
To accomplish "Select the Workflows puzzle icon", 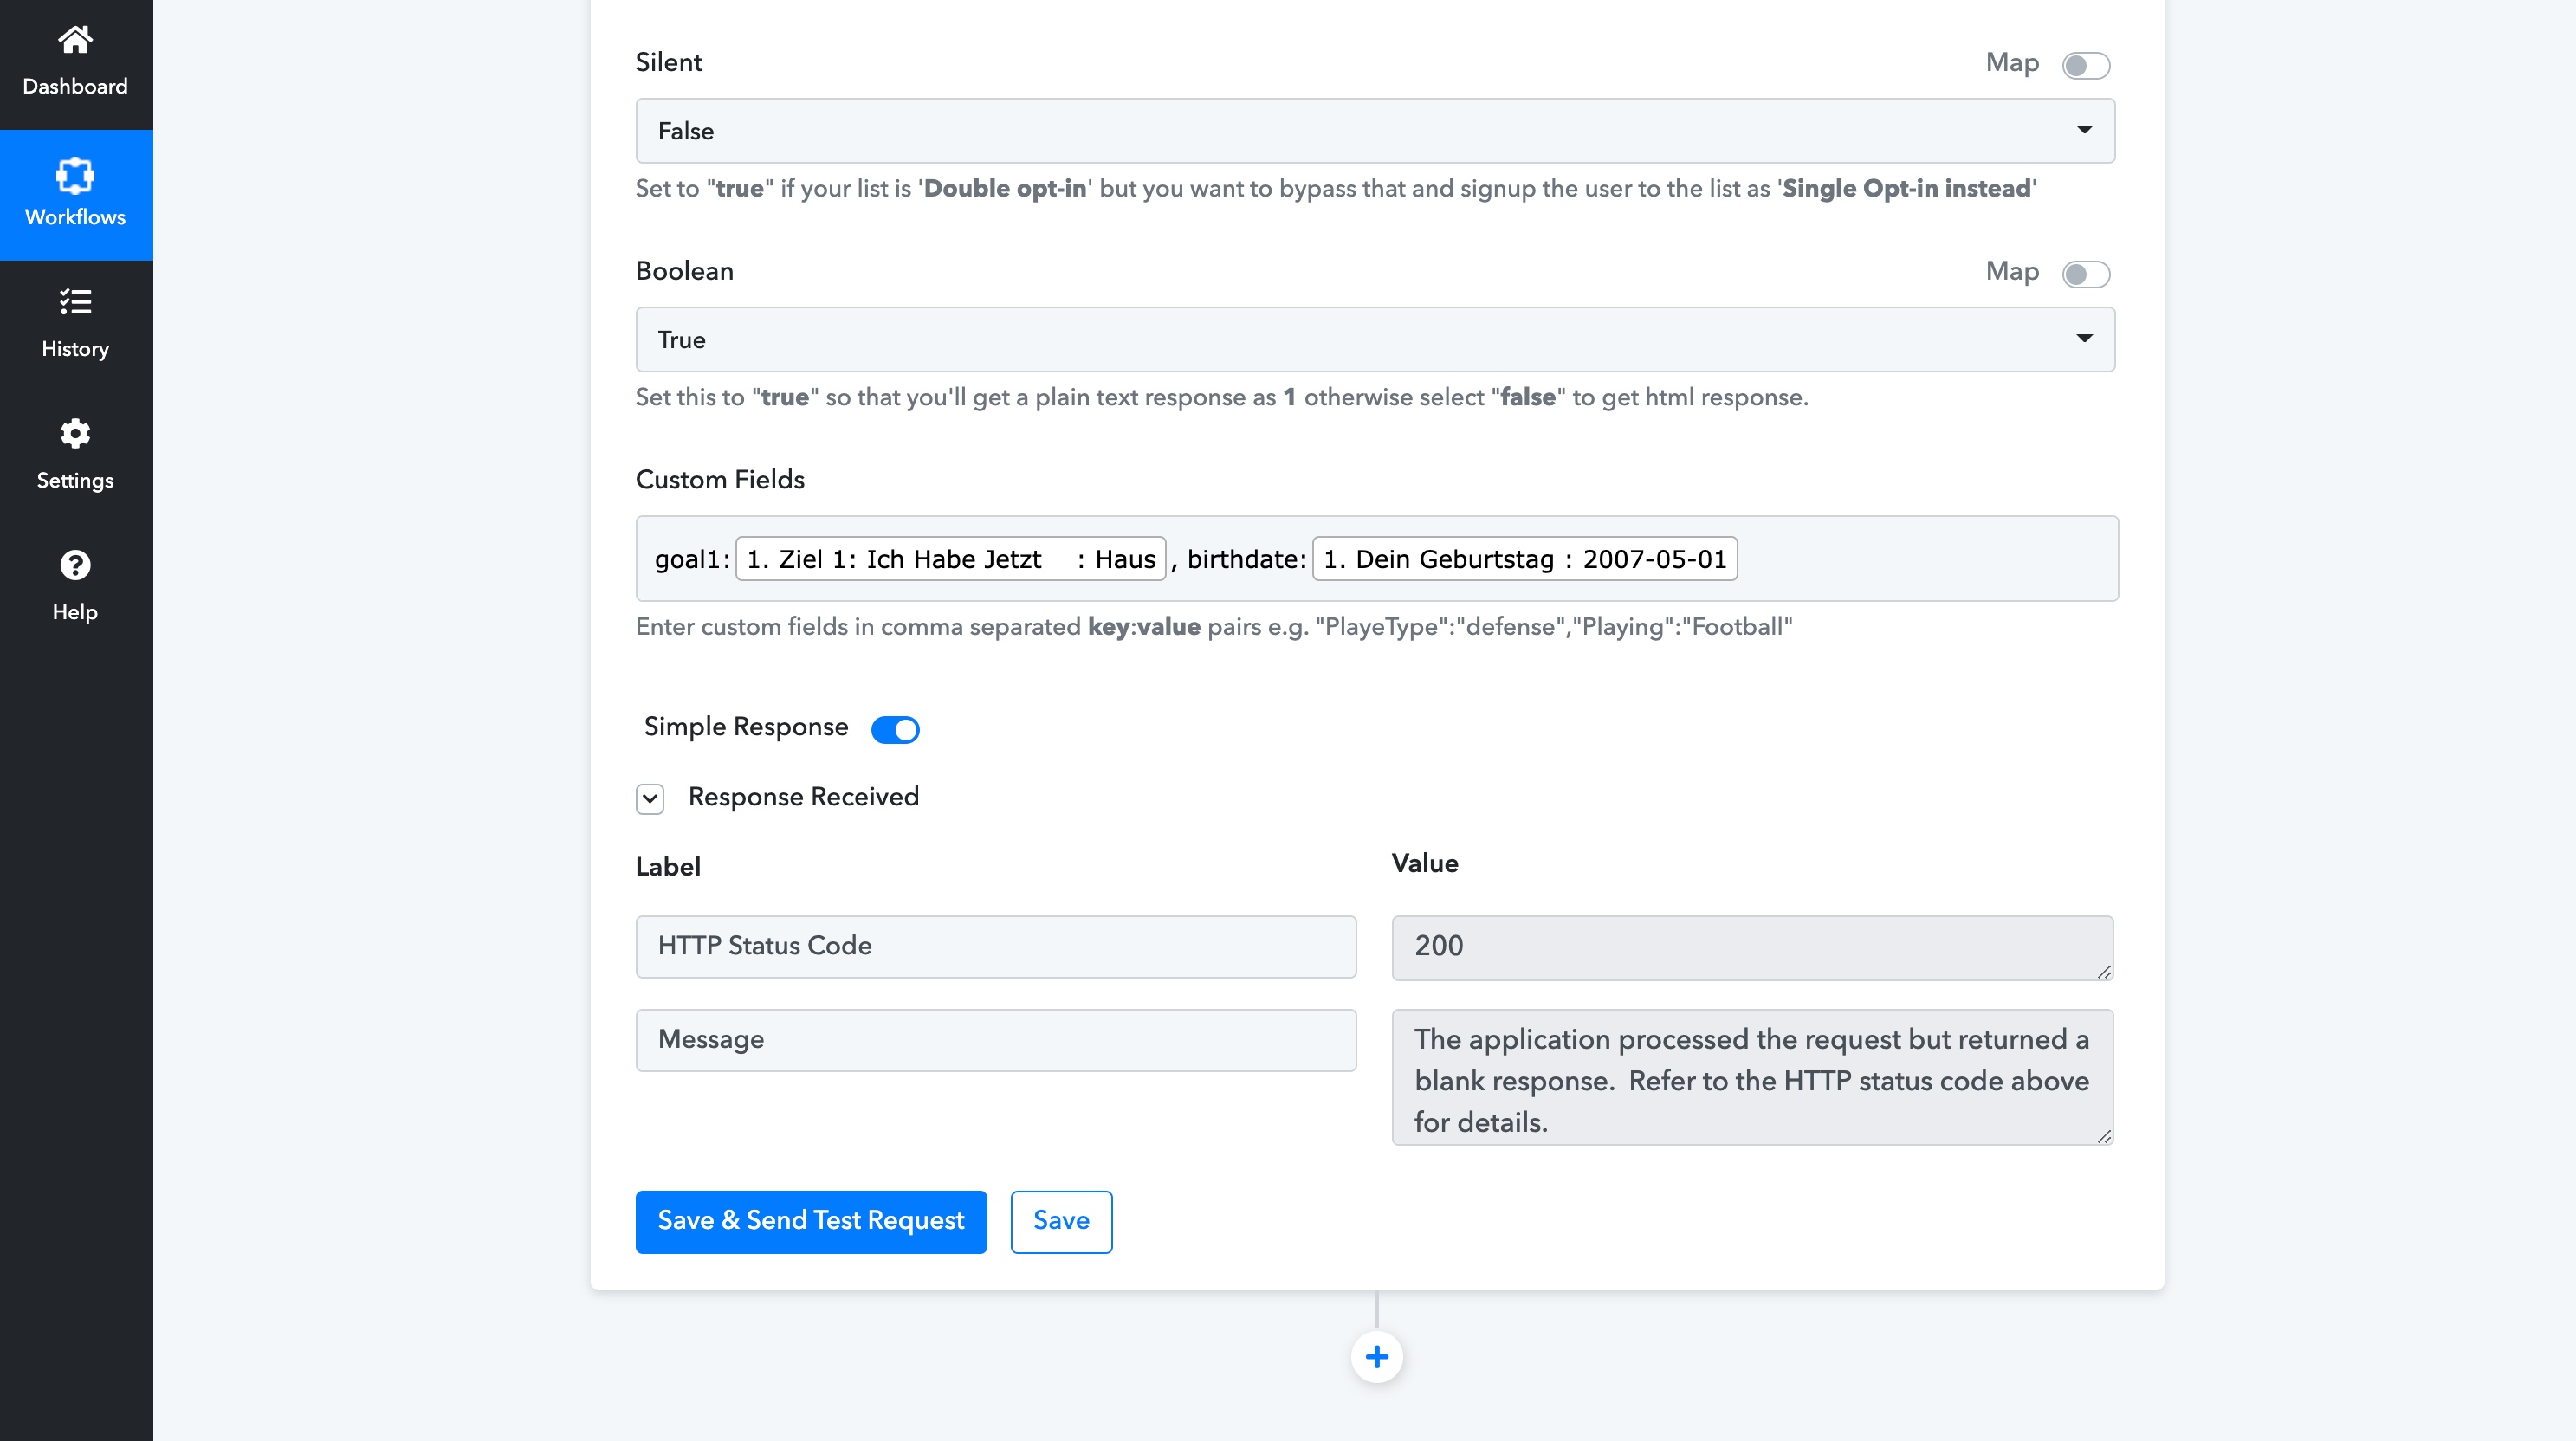I will 75,176.
